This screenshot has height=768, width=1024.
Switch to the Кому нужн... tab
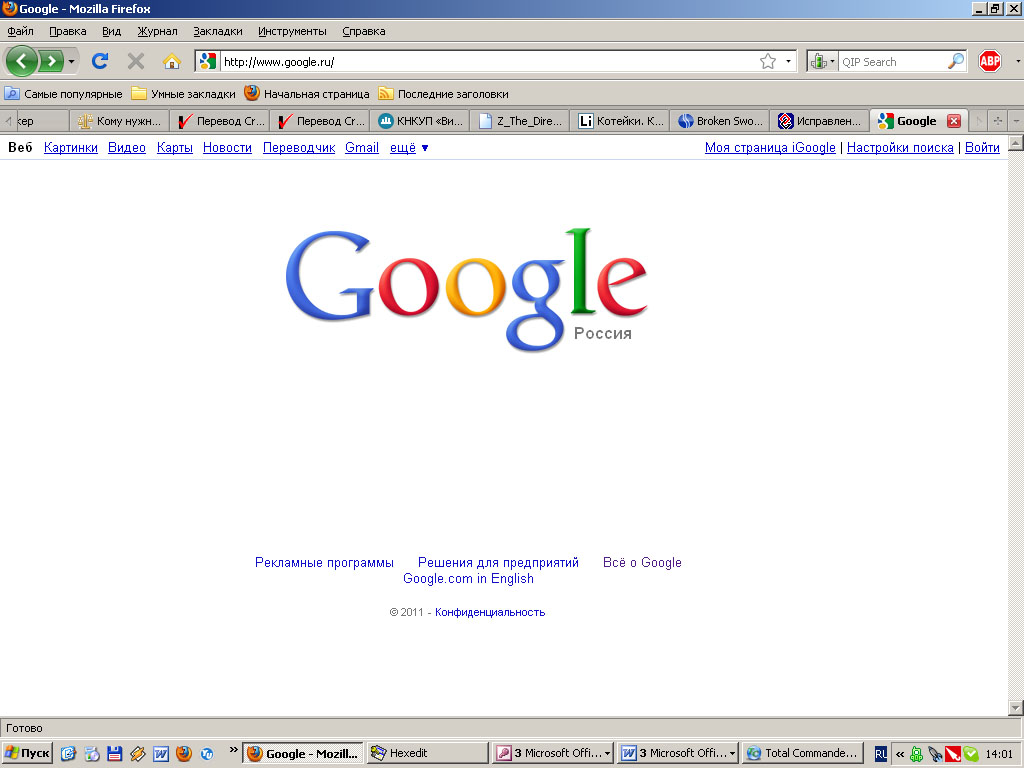[x=120, y=121]
